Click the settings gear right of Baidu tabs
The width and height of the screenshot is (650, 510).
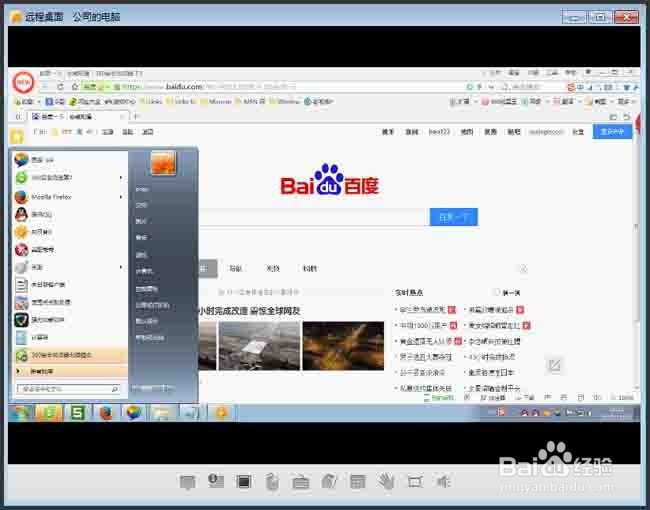point(523,269)
